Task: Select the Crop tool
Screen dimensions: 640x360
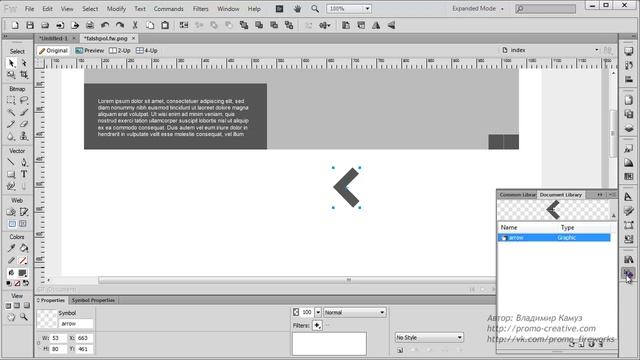Action: click(x=24, y=74)
